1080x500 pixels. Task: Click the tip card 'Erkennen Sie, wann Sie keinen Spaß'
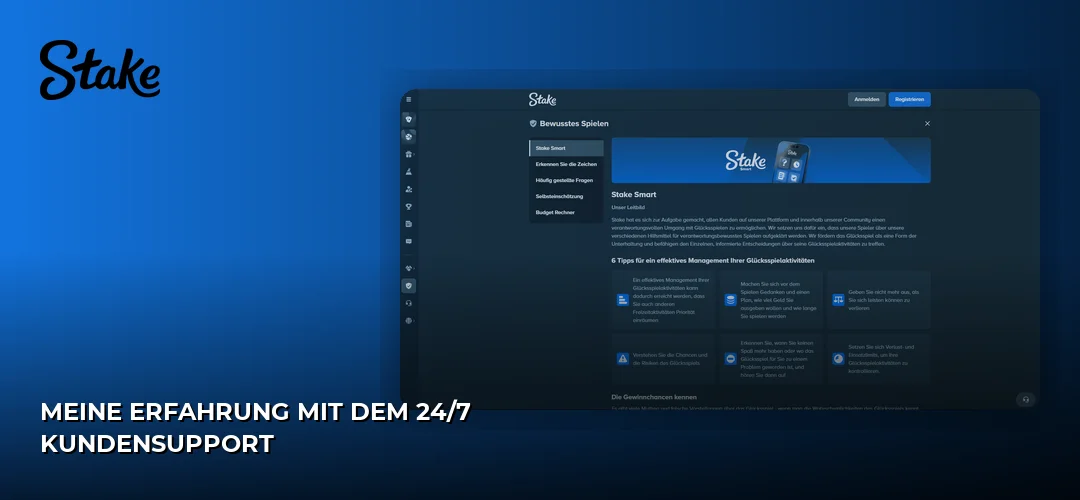pos(771,359)
